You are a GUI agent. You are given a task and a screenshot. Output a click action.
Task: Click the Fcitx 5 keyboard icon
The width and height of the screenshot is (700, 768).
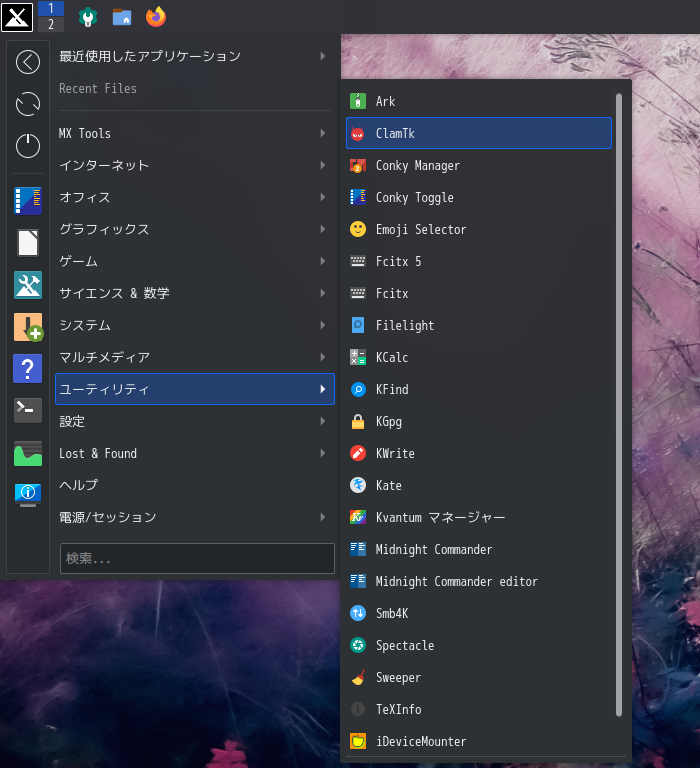tap(358, 262)
